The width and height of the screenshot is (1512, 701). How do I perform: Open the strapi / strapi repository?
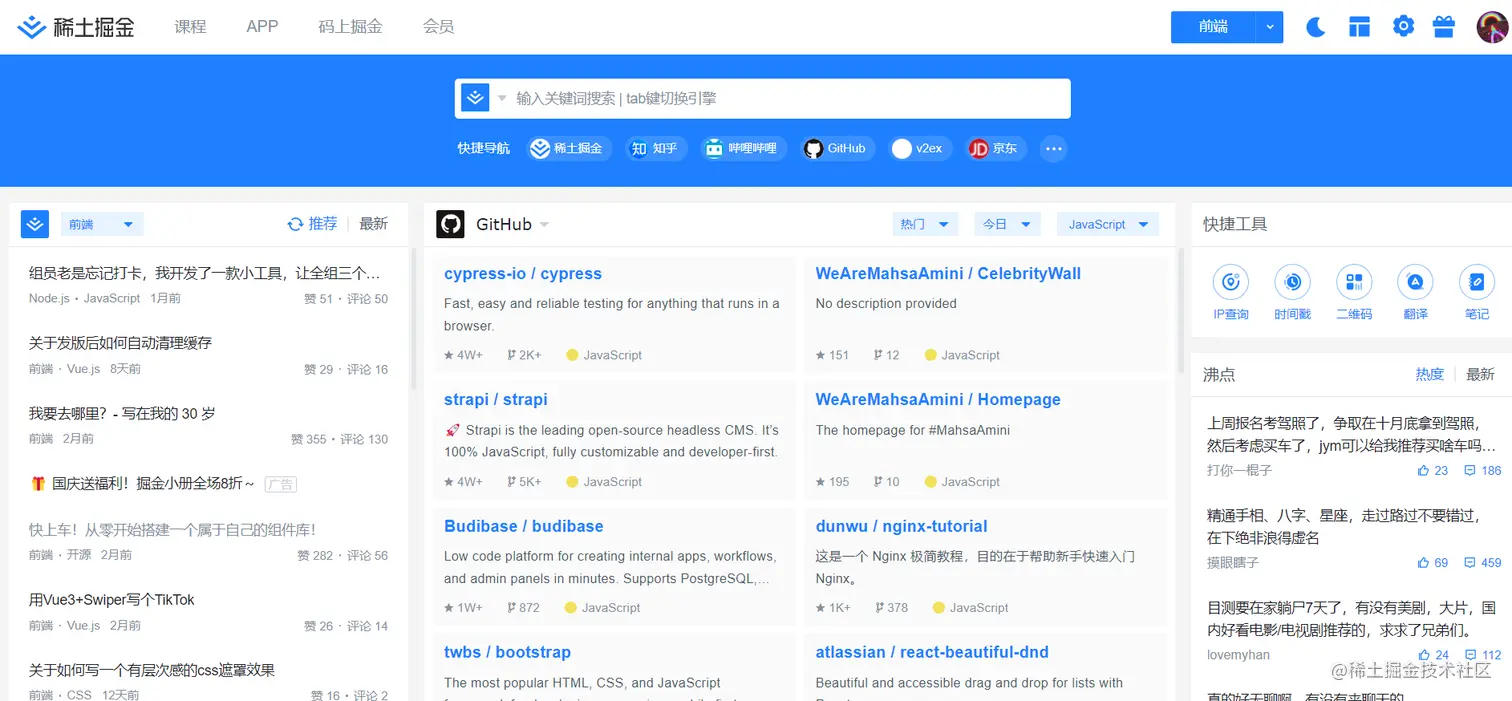496,399
